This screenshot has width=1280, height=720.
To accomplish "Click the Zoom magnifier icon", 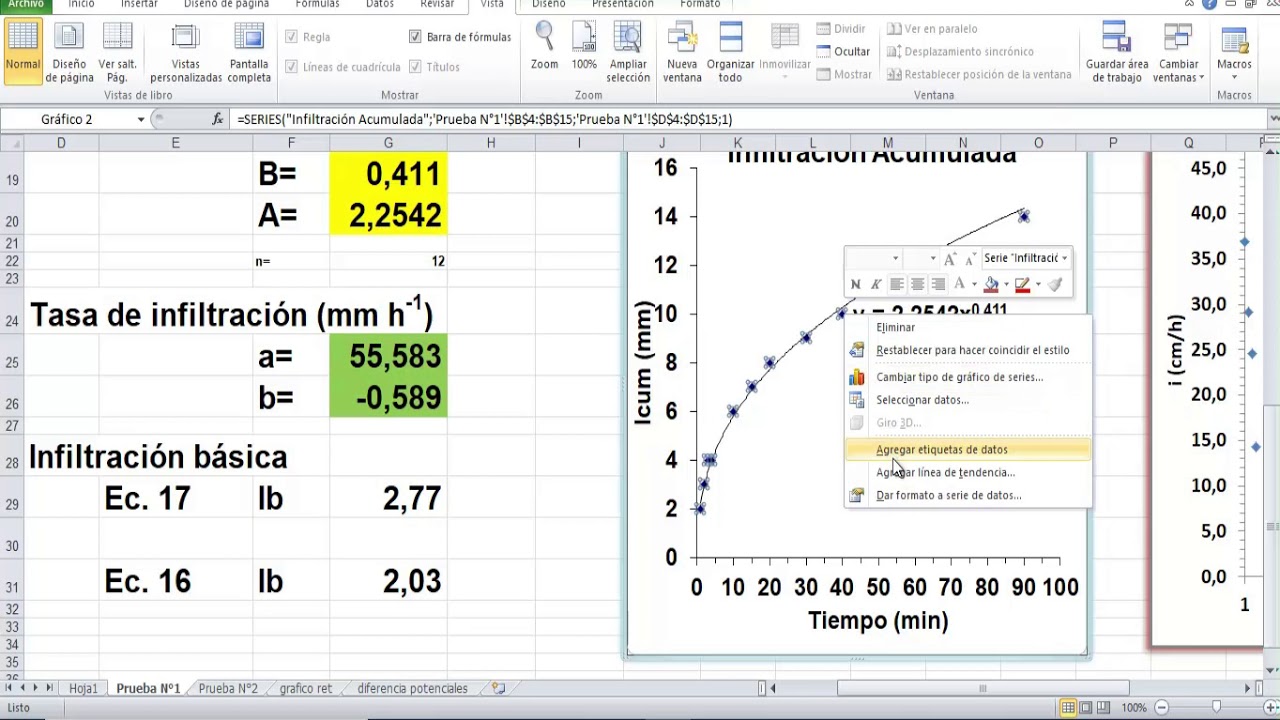I will click(x=544, y=38).
